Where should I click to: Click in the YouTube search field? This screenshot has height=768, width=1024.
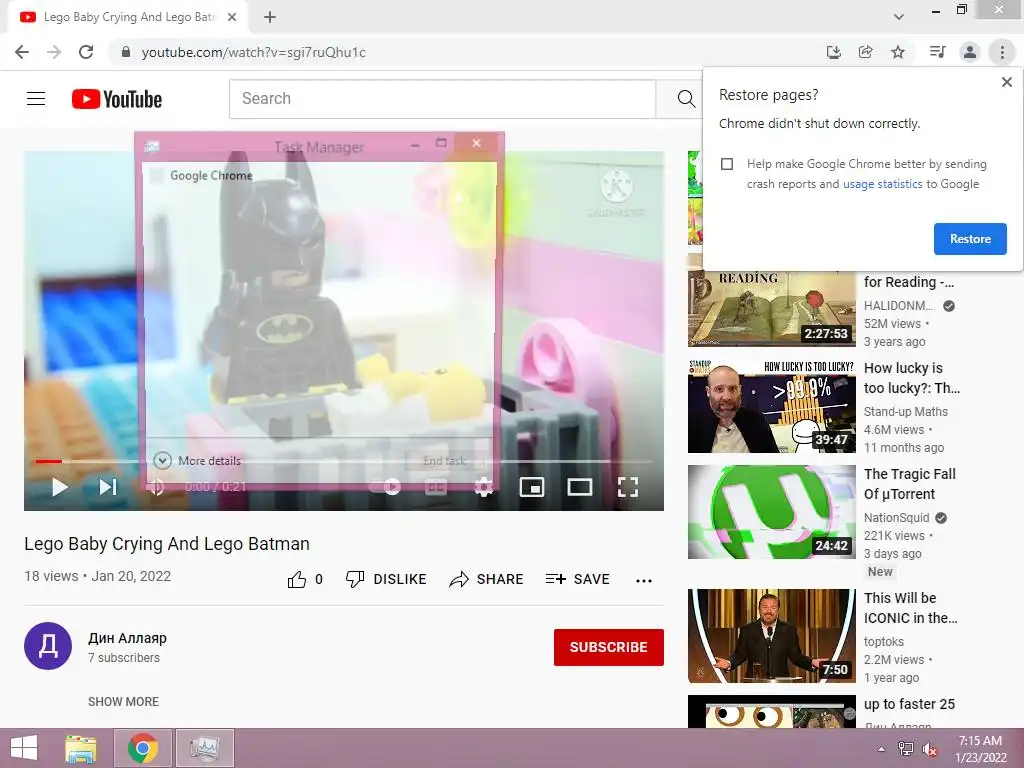click(442, 99)
